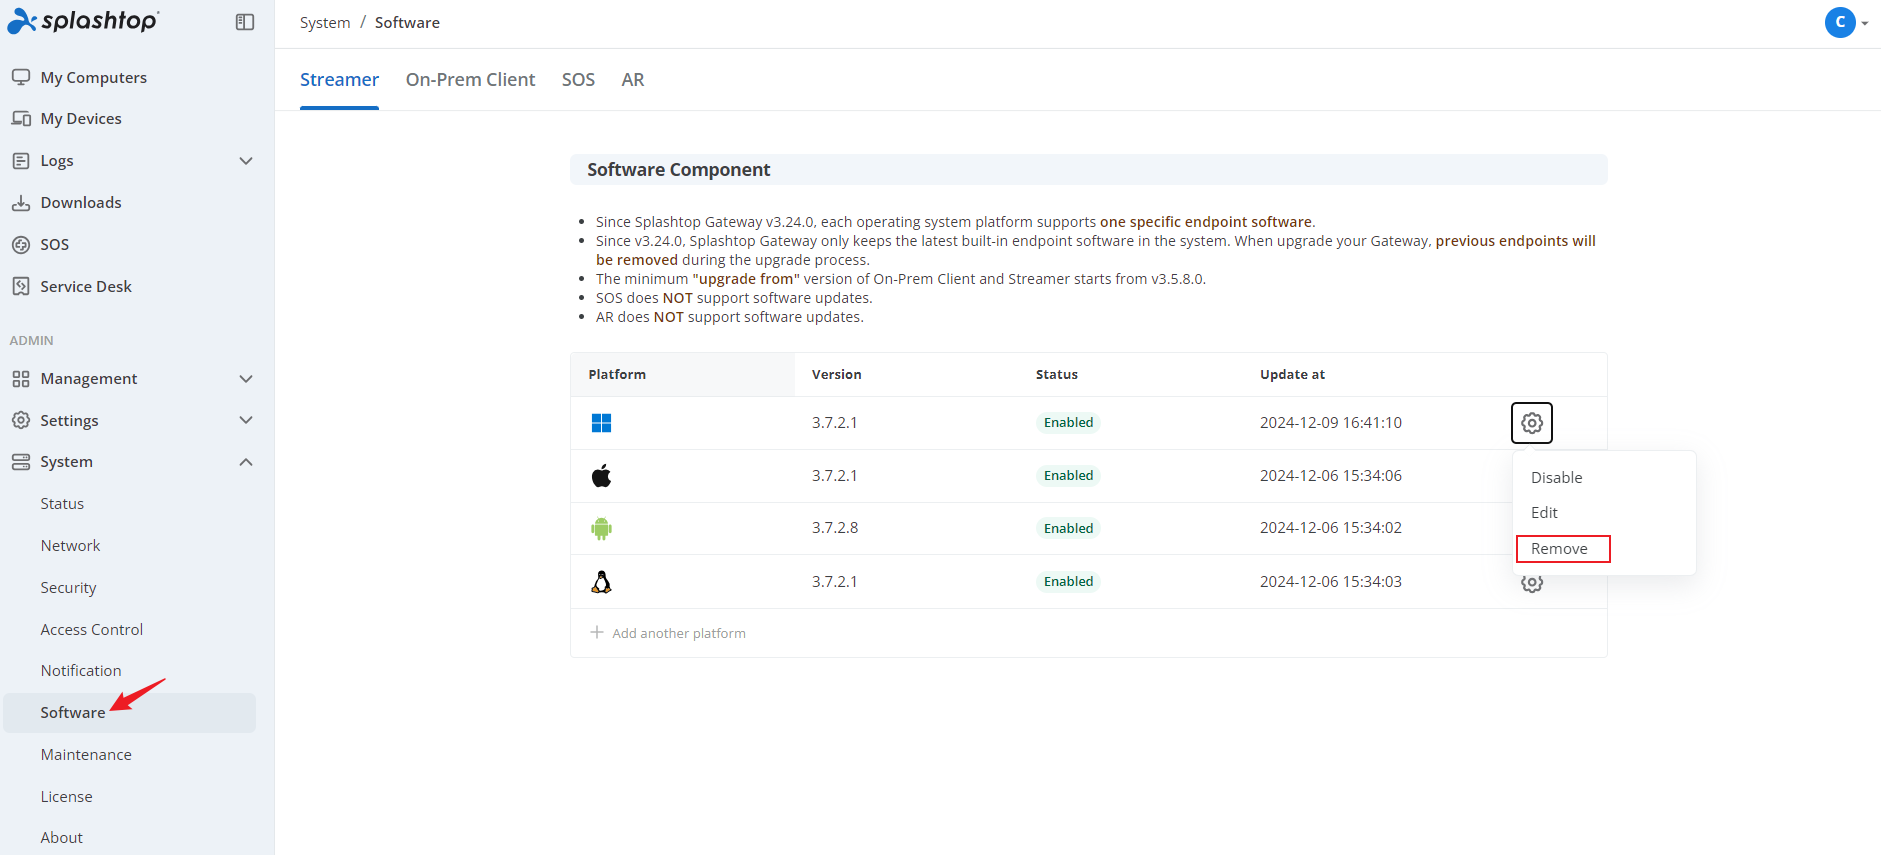The image size is (1881, 855).
Task: Switch to the SOS tab
Action: coord(578,80)
